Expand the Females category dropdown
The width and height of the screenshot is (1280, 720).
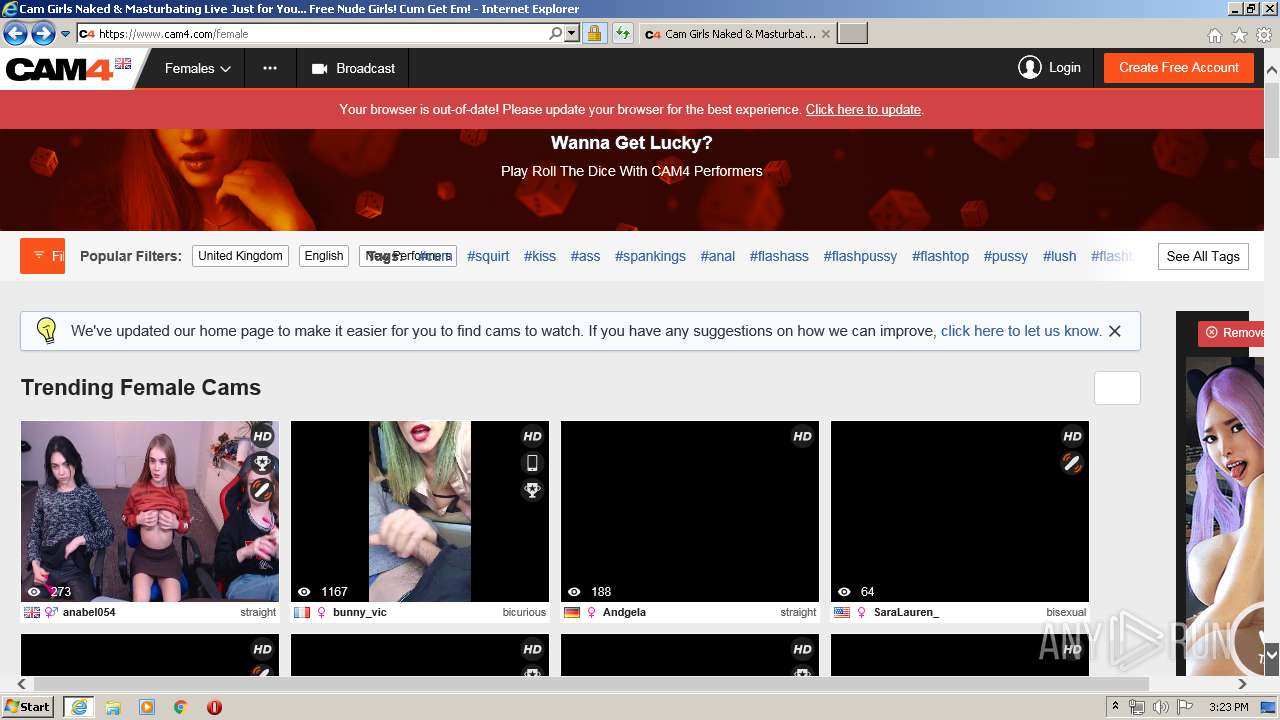pos(198,69)
